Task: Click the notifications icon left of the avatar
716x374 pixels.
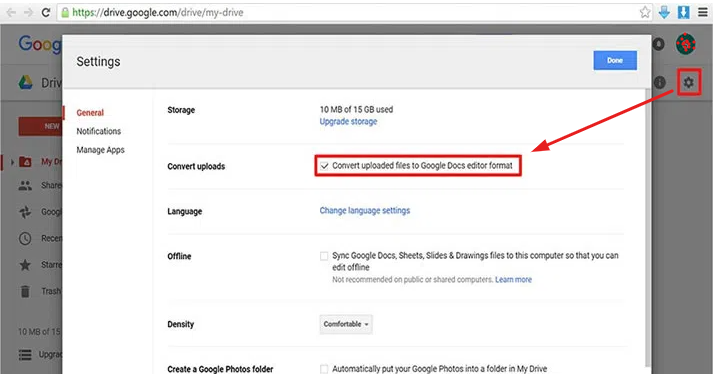Action: (x=658, y=44)
